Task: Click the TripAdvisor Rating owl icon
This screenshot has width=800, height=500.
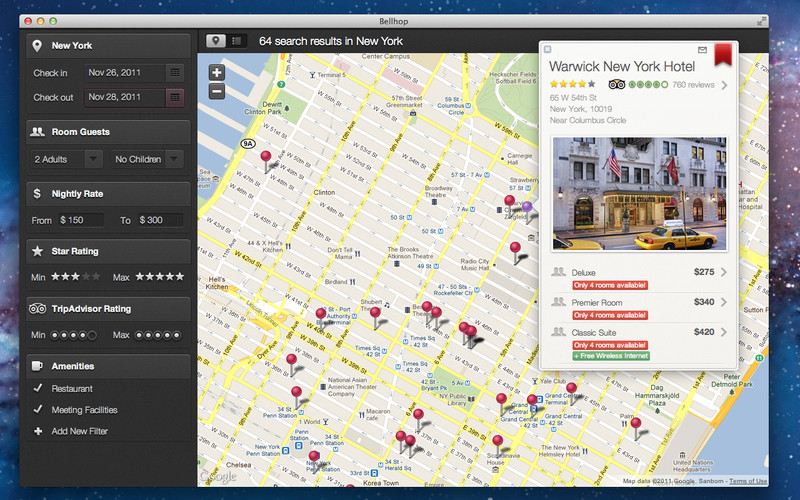Action: [37, 309]
